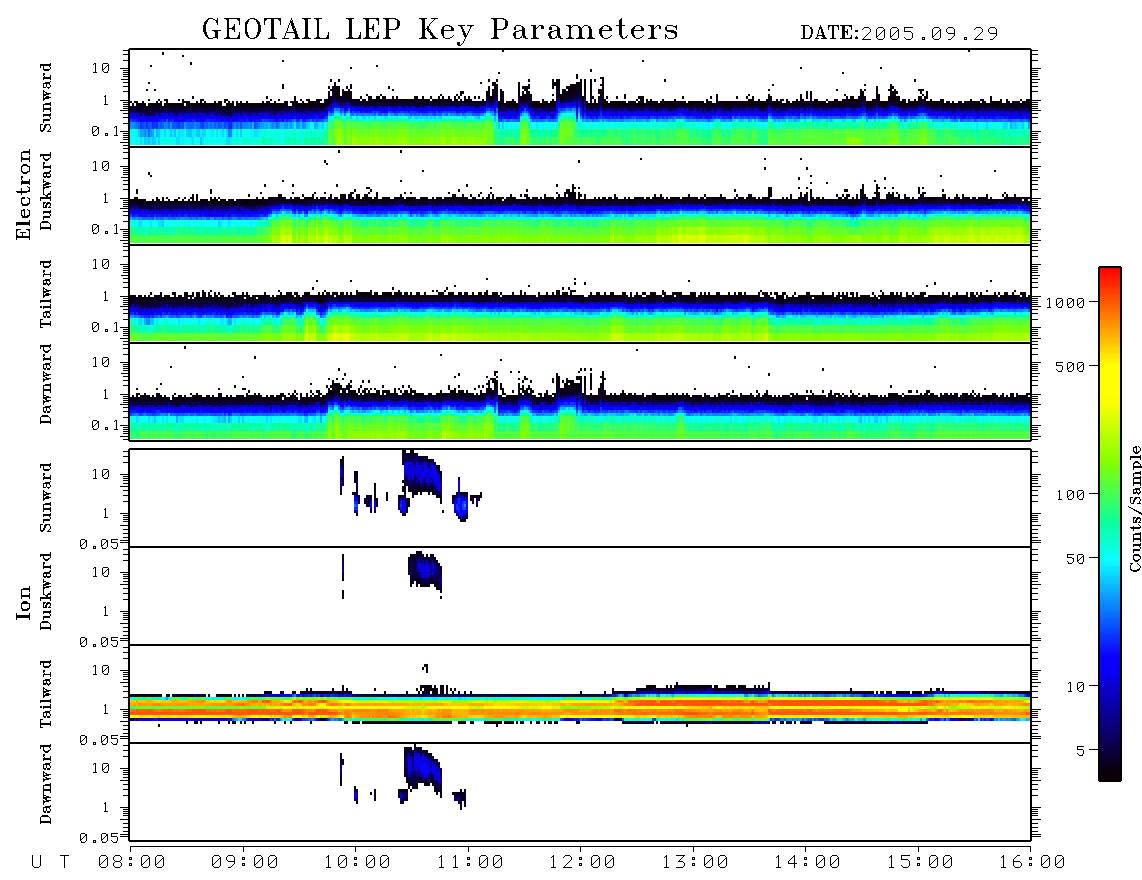Viewport: 1142px width, 880px height.
Task: Select the Electron "Sunward" axis label
Action: pyautogui.click(x=46, y=98)
